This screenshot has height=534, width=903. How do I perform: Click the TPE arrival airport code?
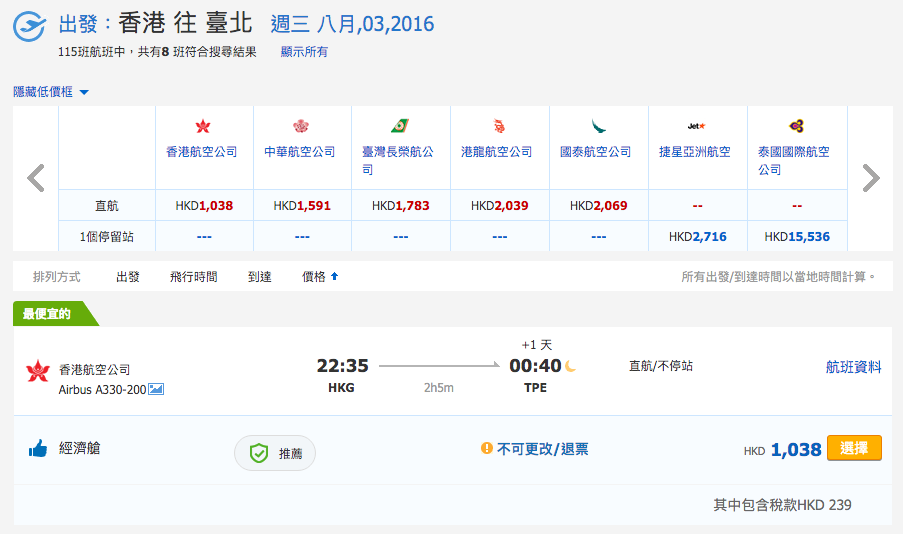[536, 388]
